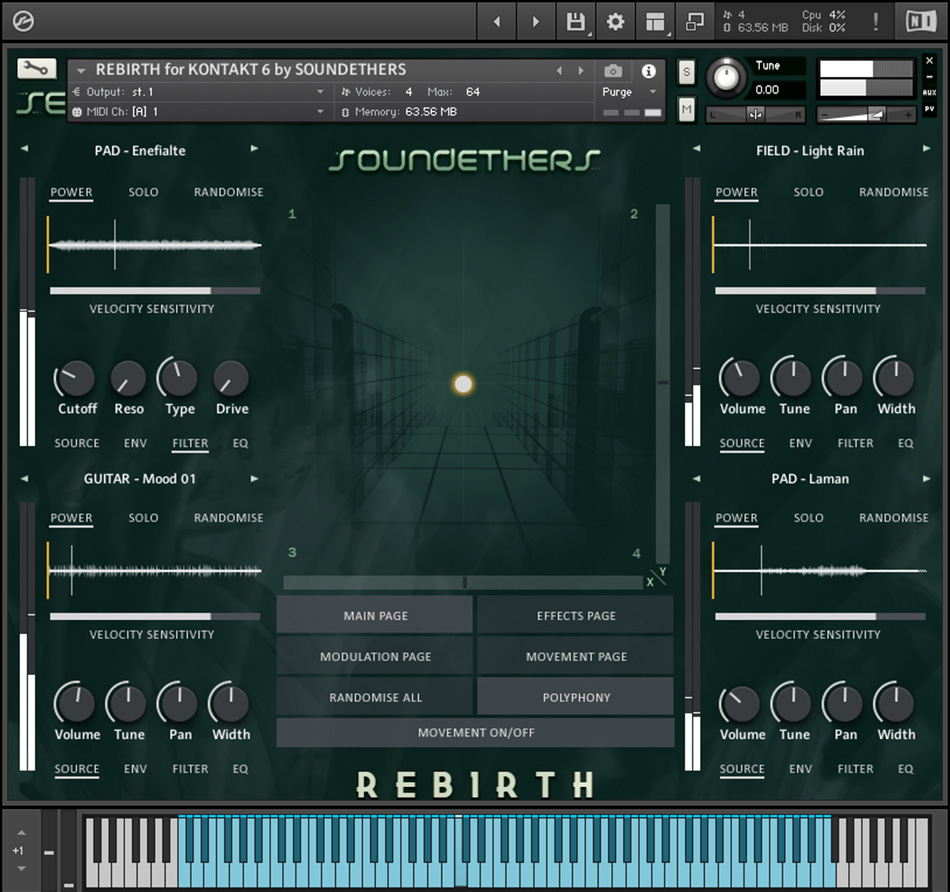The image size is (950, 892).
Task: Adjust the header Tune knob
Action: coord(726,78)
